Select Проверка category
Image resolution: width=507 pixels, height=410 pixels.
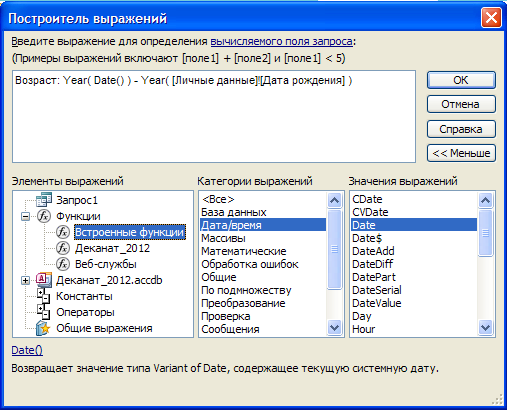[263, 316]
